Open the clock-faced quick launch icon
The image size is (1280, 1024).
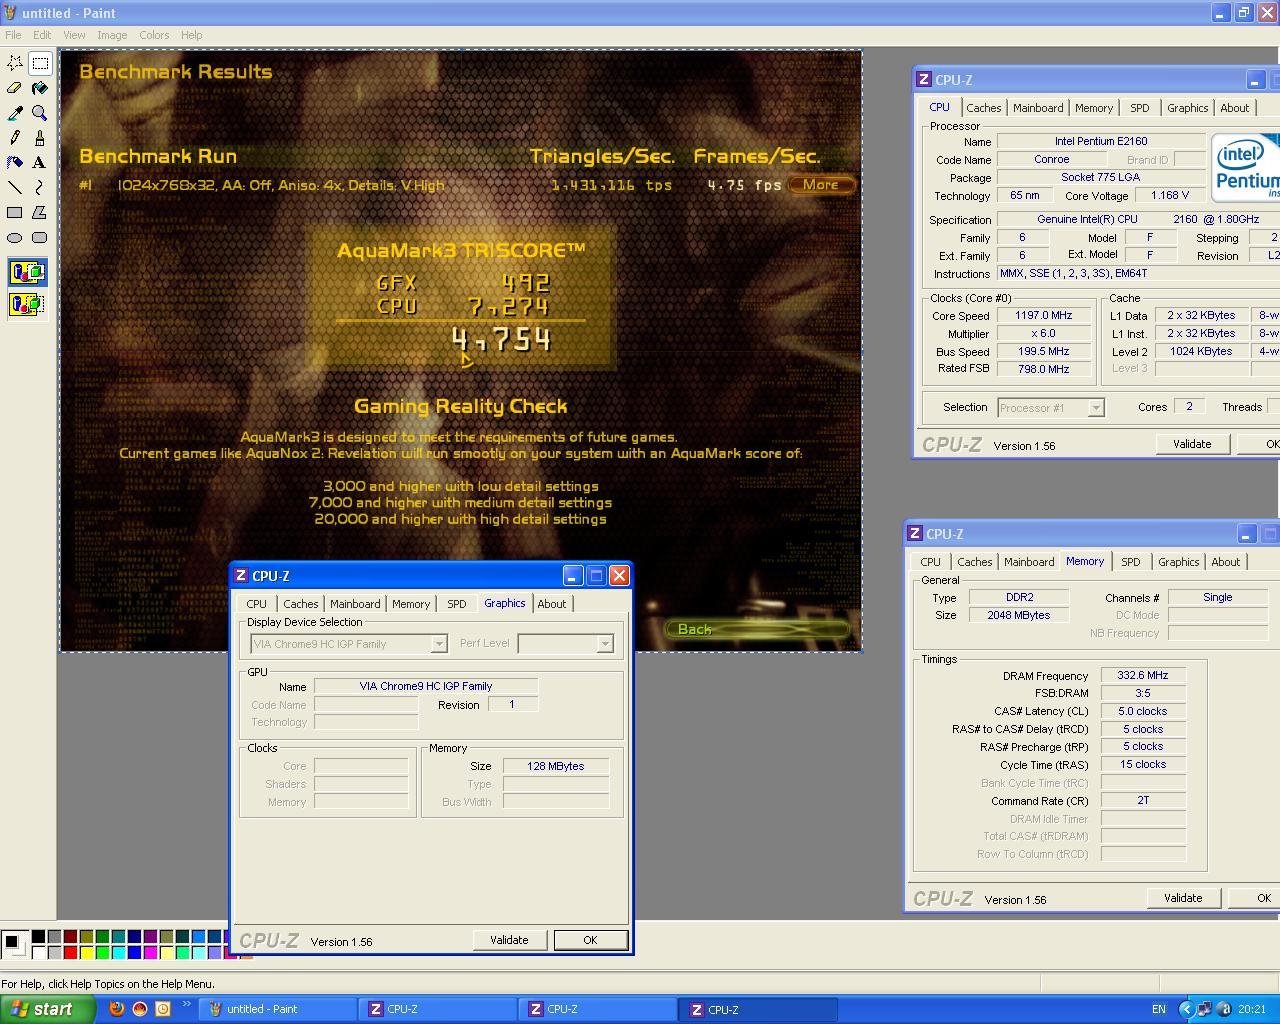pos(163,1009)
